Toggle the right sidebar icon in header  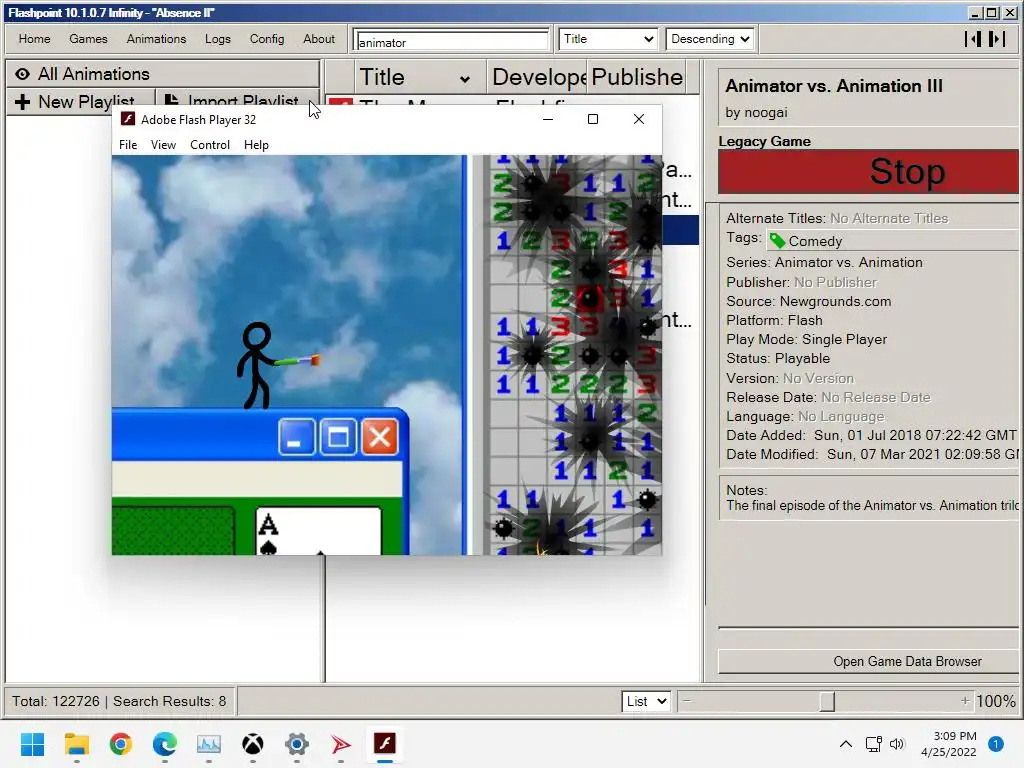click(996, 39)
